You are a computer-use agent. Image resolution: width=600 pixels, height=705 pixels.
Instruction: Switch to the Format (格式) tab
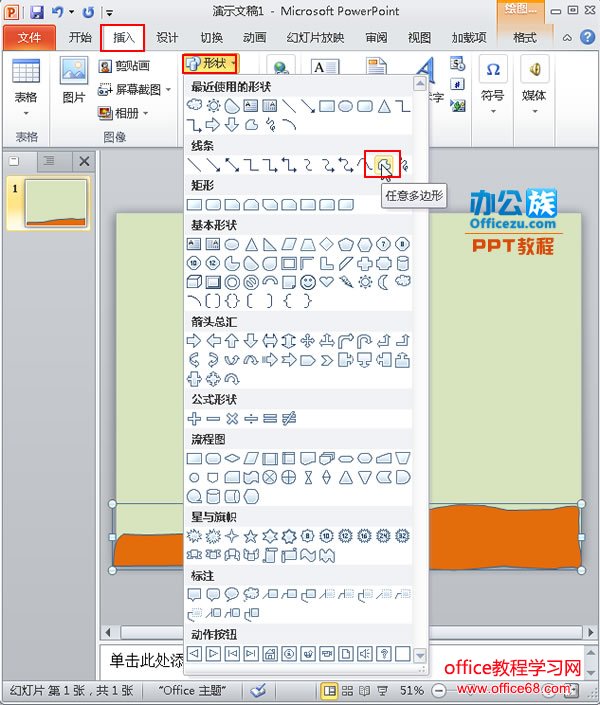point(525,38)
